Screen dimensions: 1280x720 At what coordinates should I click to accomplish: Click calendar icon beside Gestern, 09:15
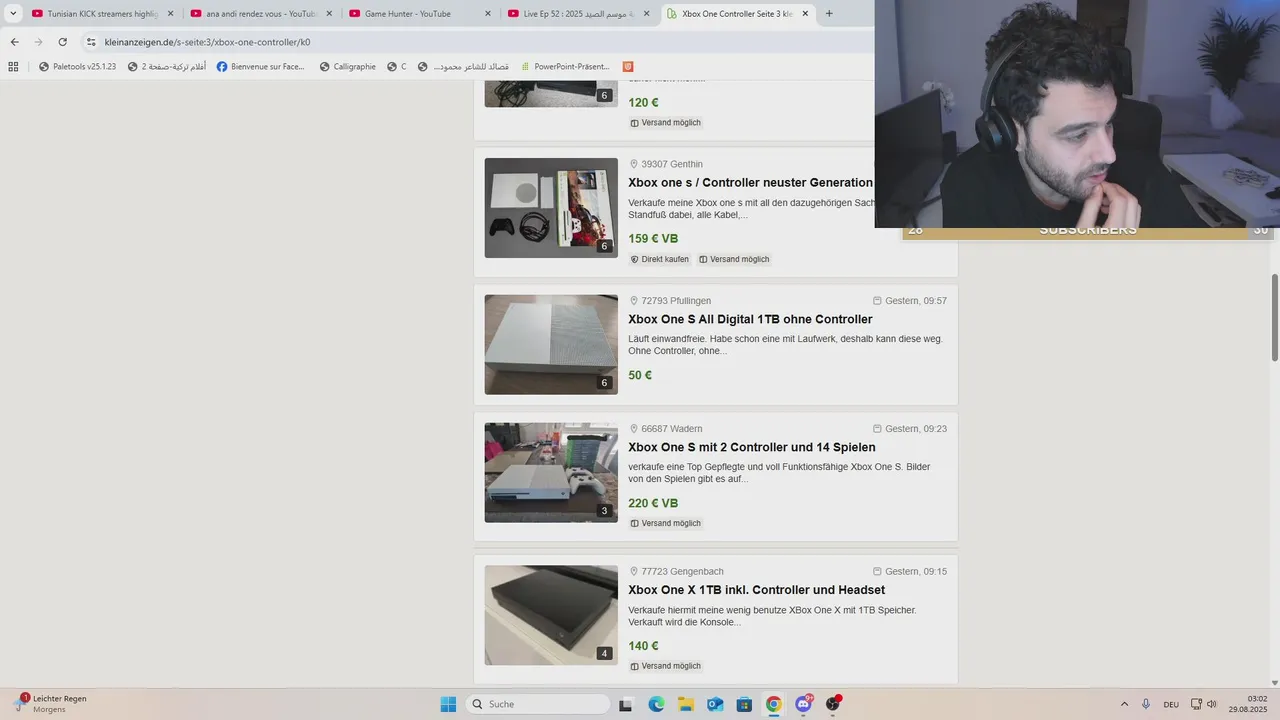(x=877, y=572)
